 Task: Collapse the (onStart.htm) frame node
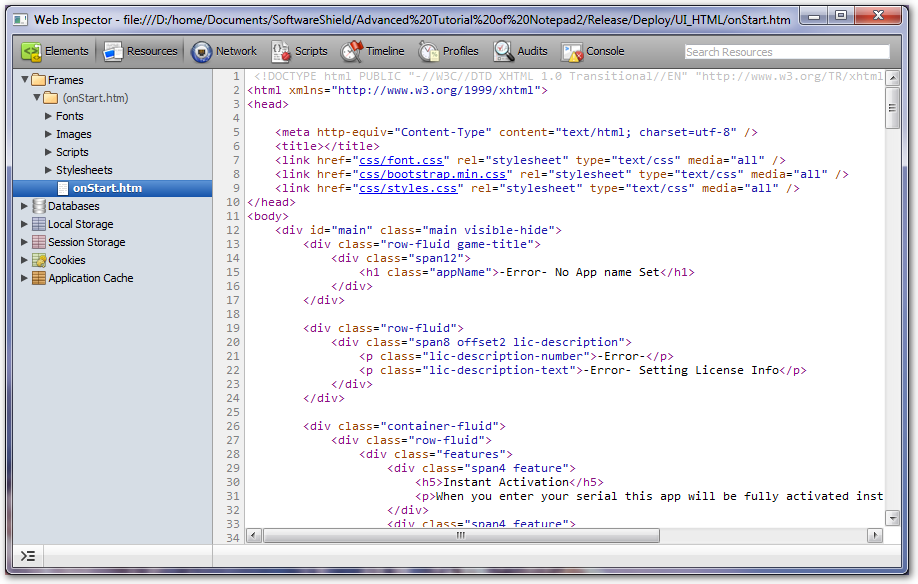[x=37, y=97]
